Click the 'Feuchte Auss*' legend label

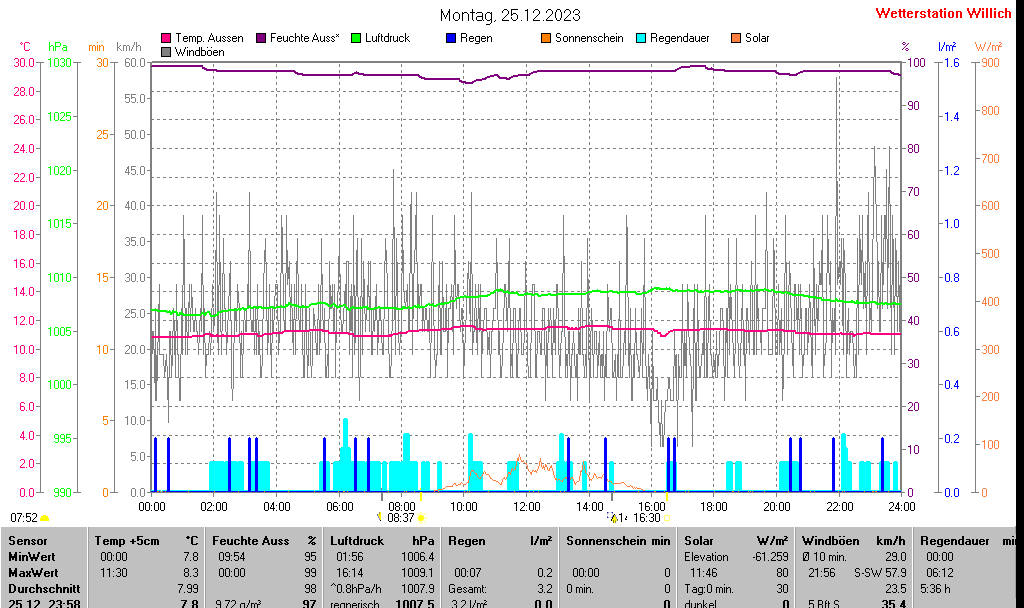[x=304, y=39]
